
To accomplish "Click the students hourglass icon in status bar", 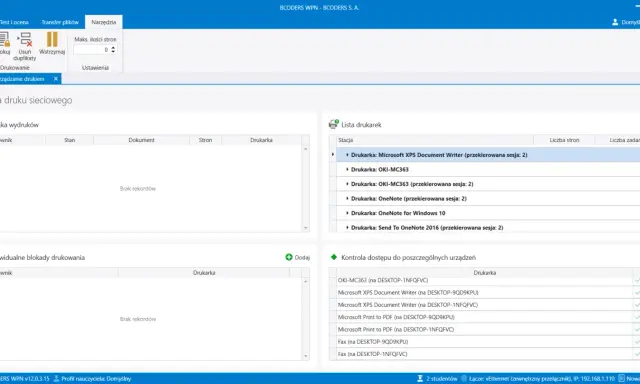I will click(x=420, y=378).
